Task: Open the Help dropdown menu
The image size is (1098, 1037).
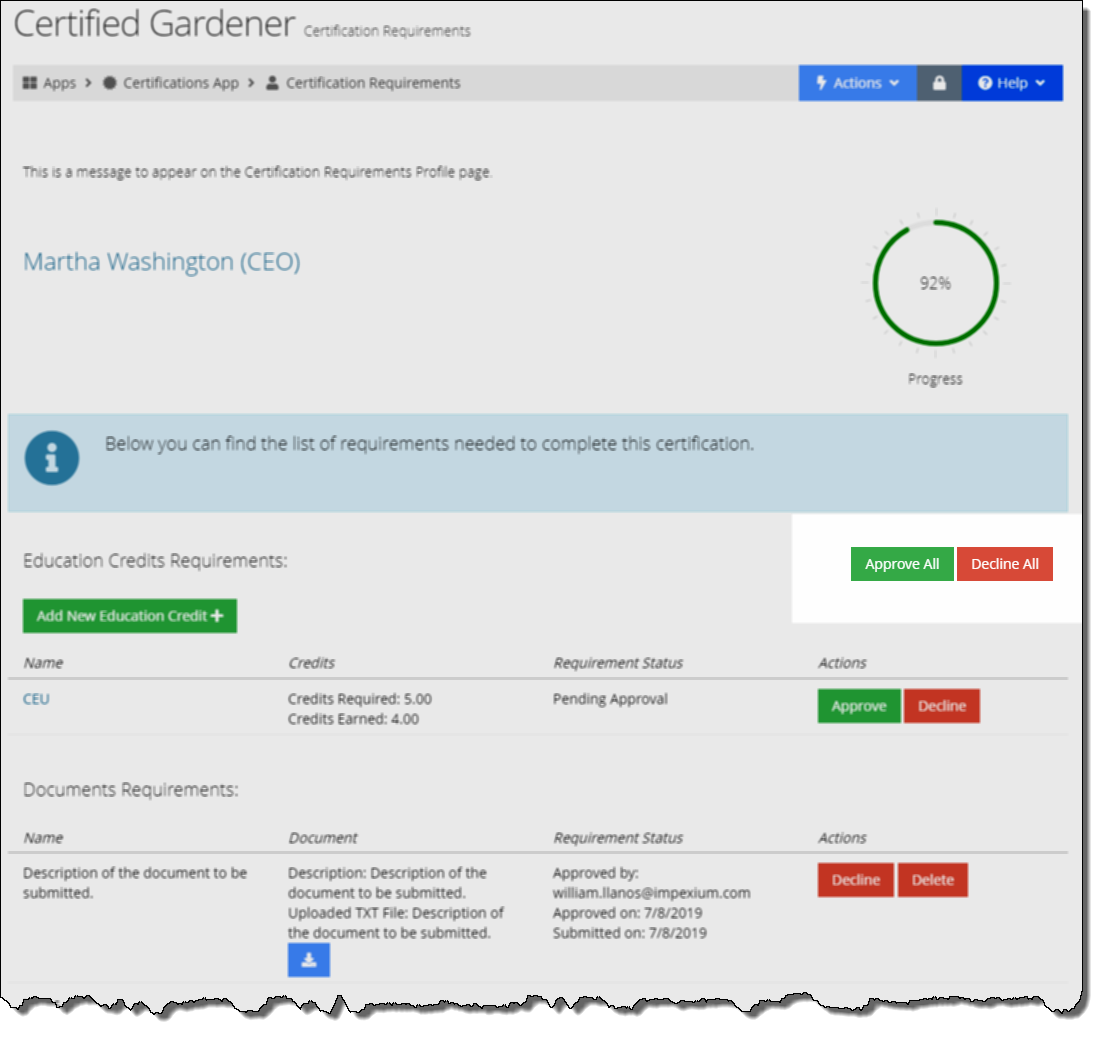Action: [1012, 83]
